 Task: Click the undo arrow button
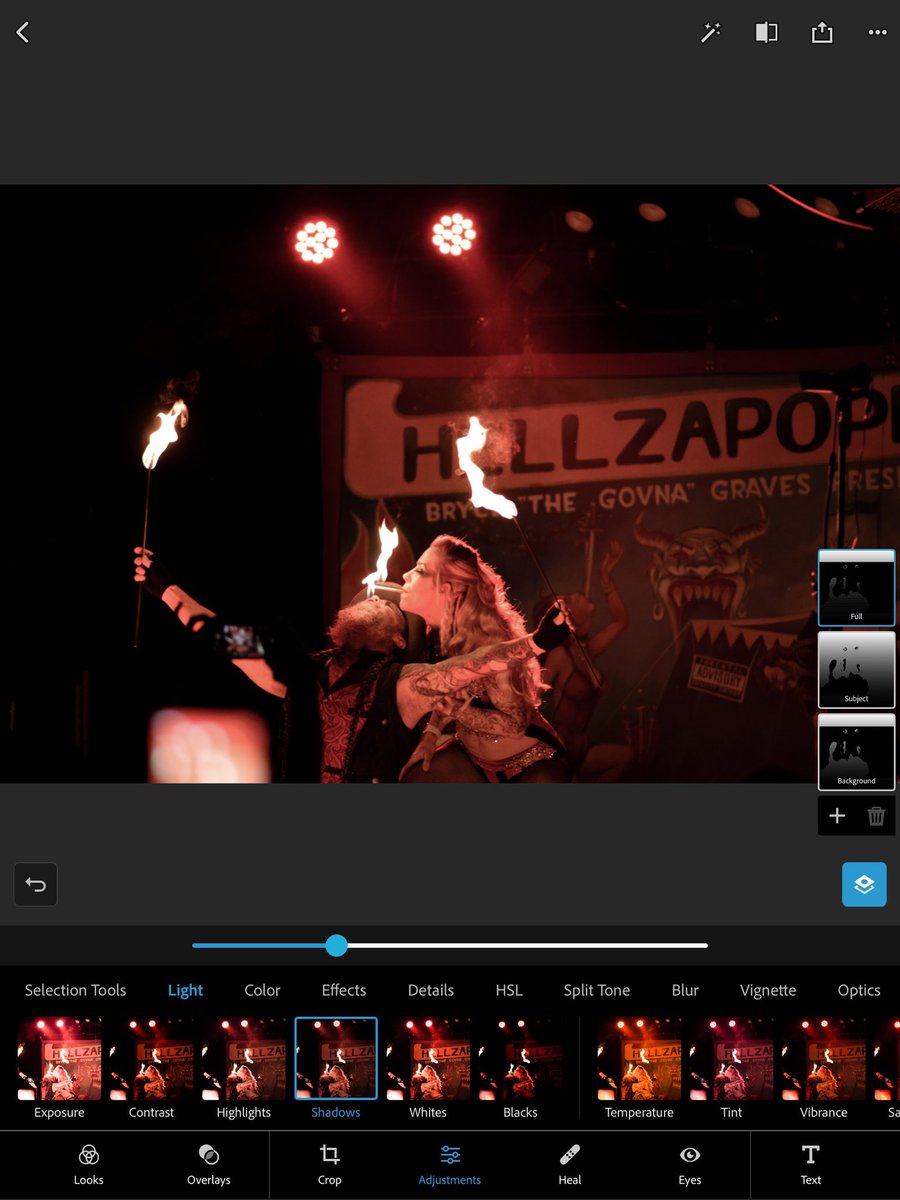(36, 885)
